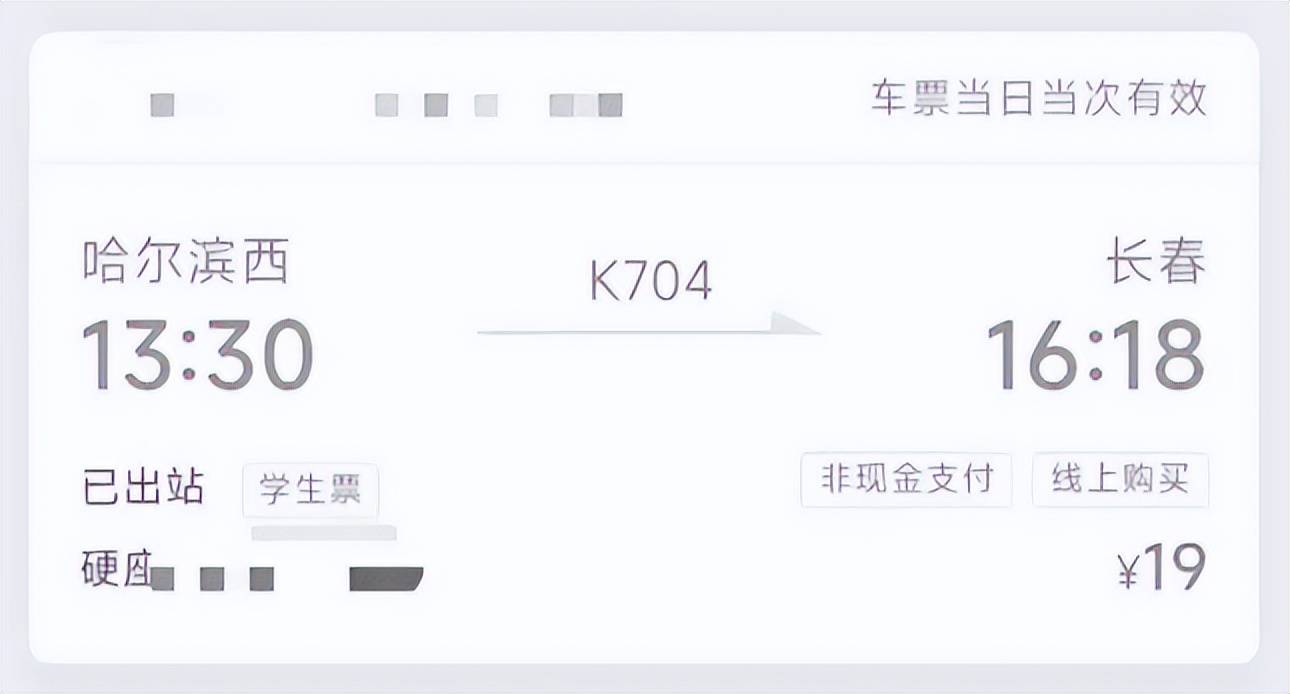Click the widest blurred block in ticket header
This screenshot has width=1290, height=694.
point(586,105)
